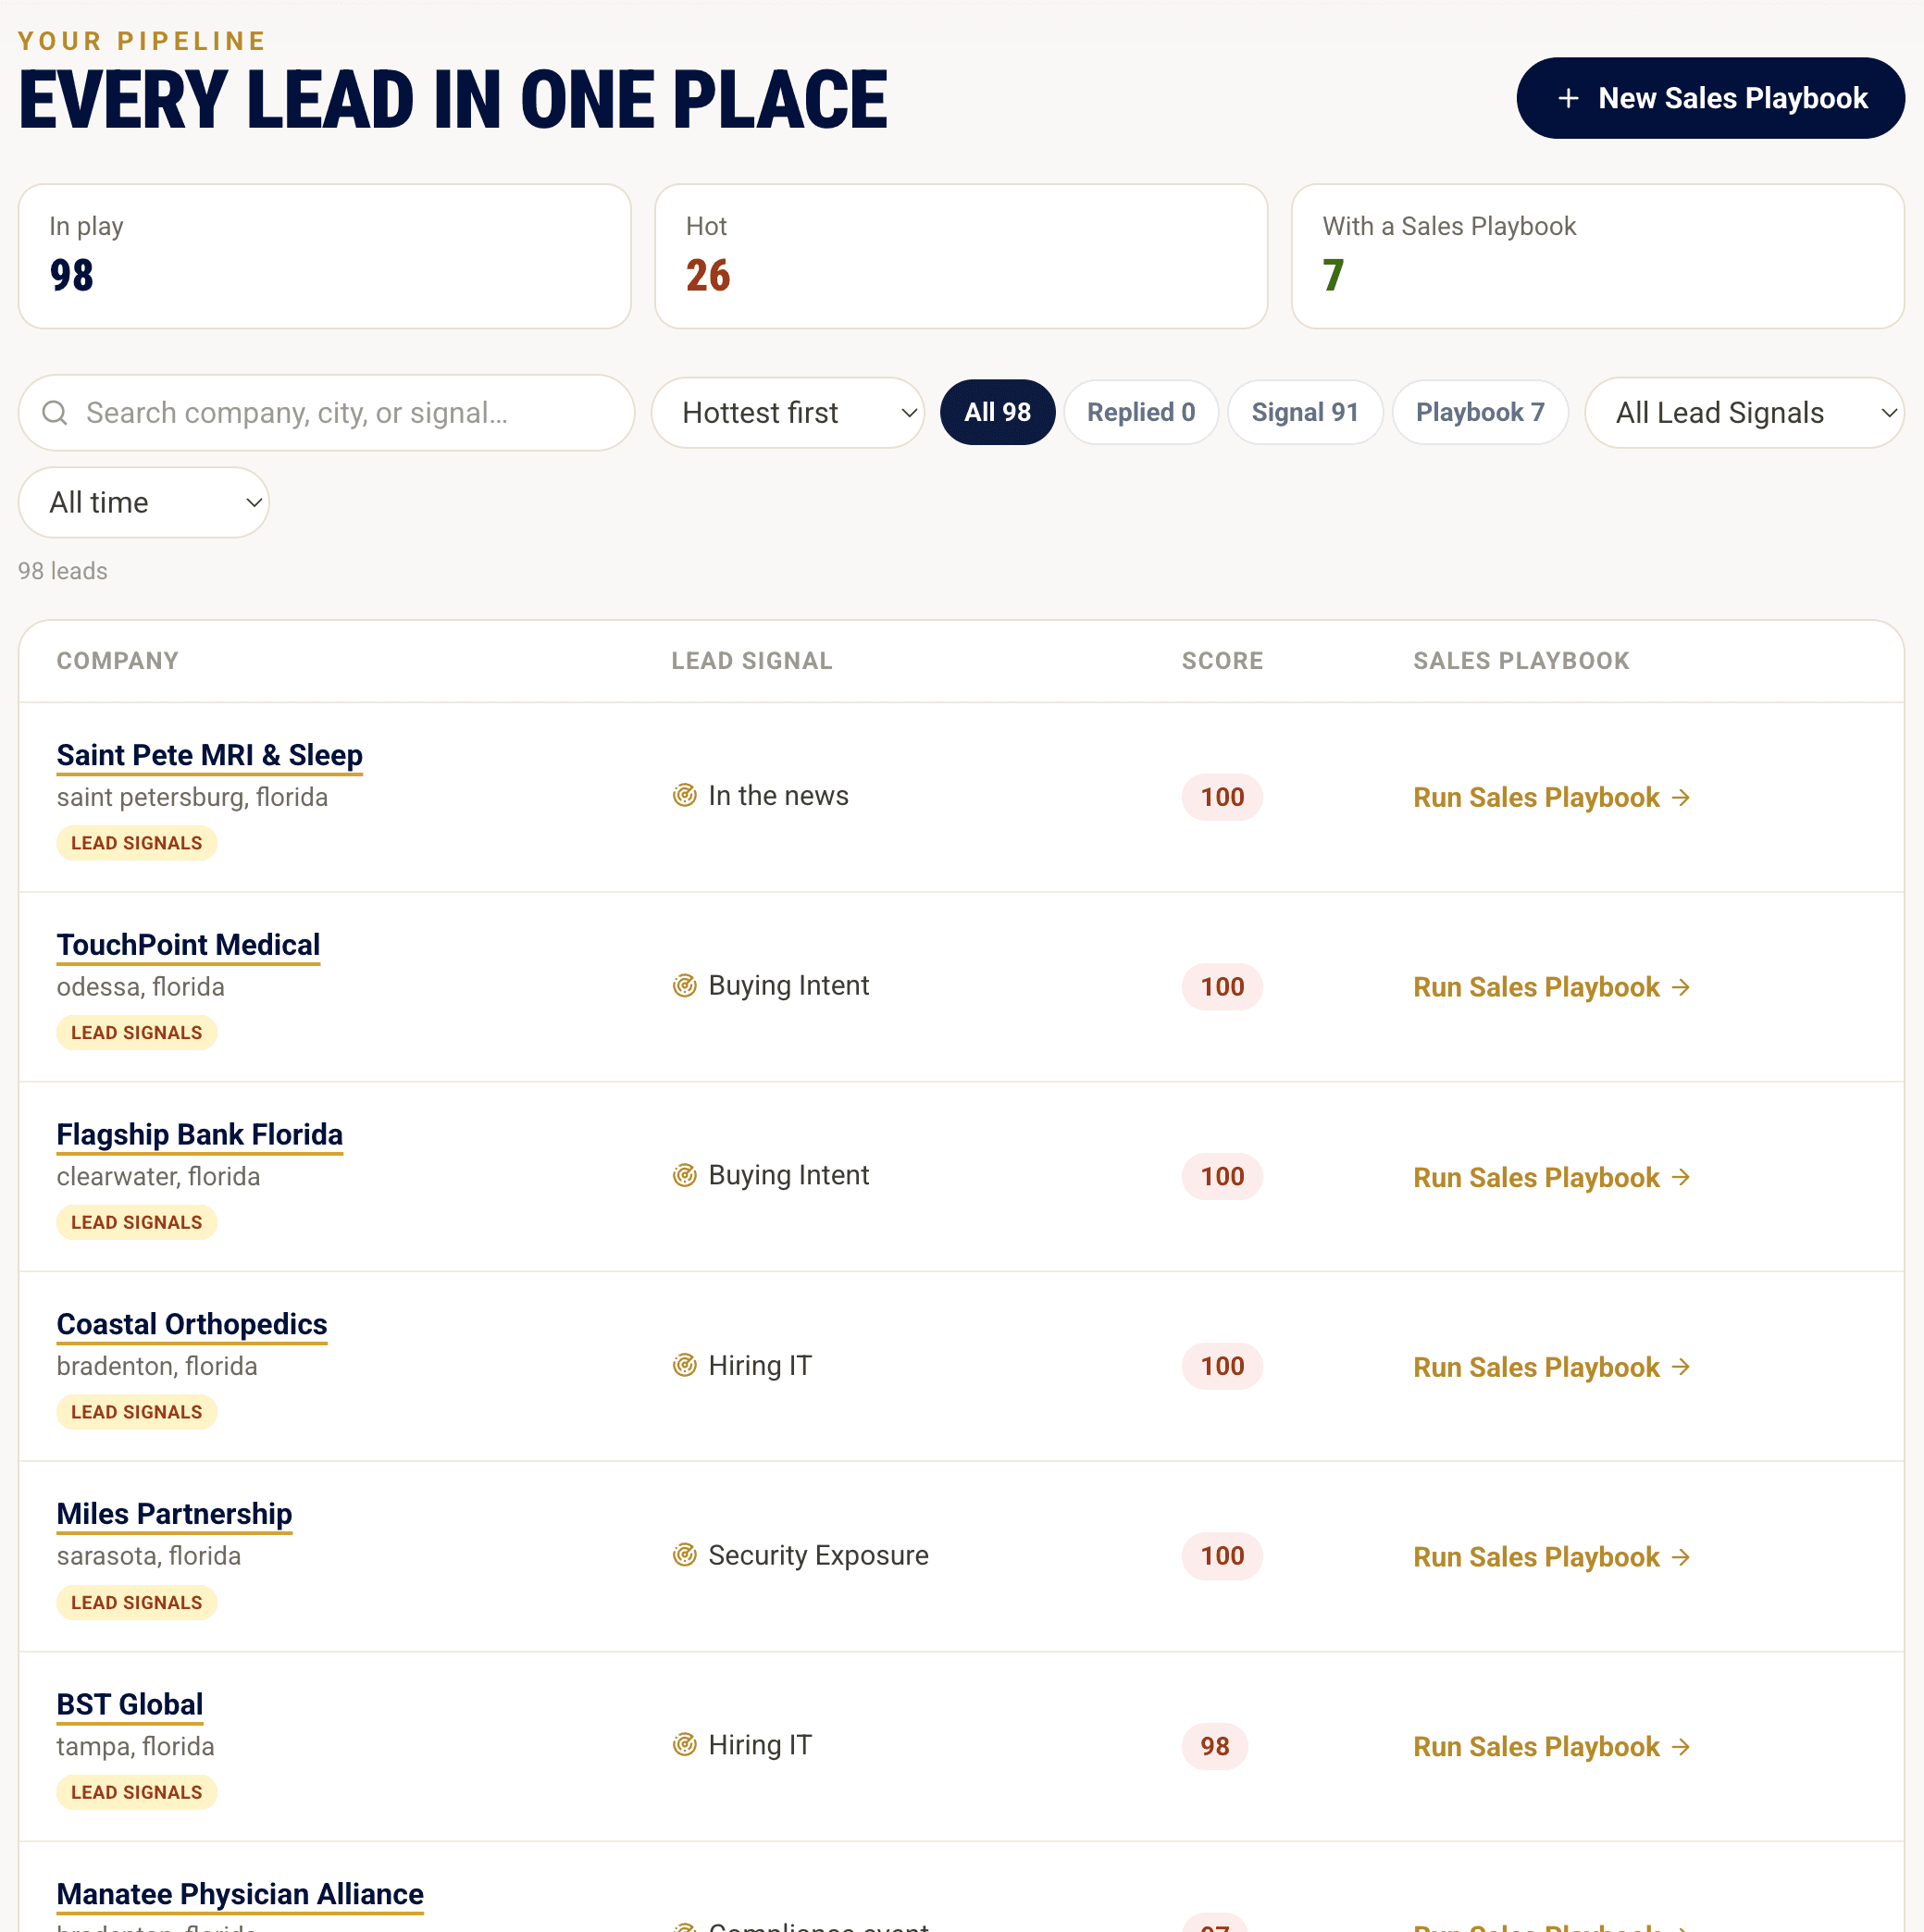1924x1932 pixels.
Task: Open Manatee Physician Alliance company link
Action: pos(240,1894)
